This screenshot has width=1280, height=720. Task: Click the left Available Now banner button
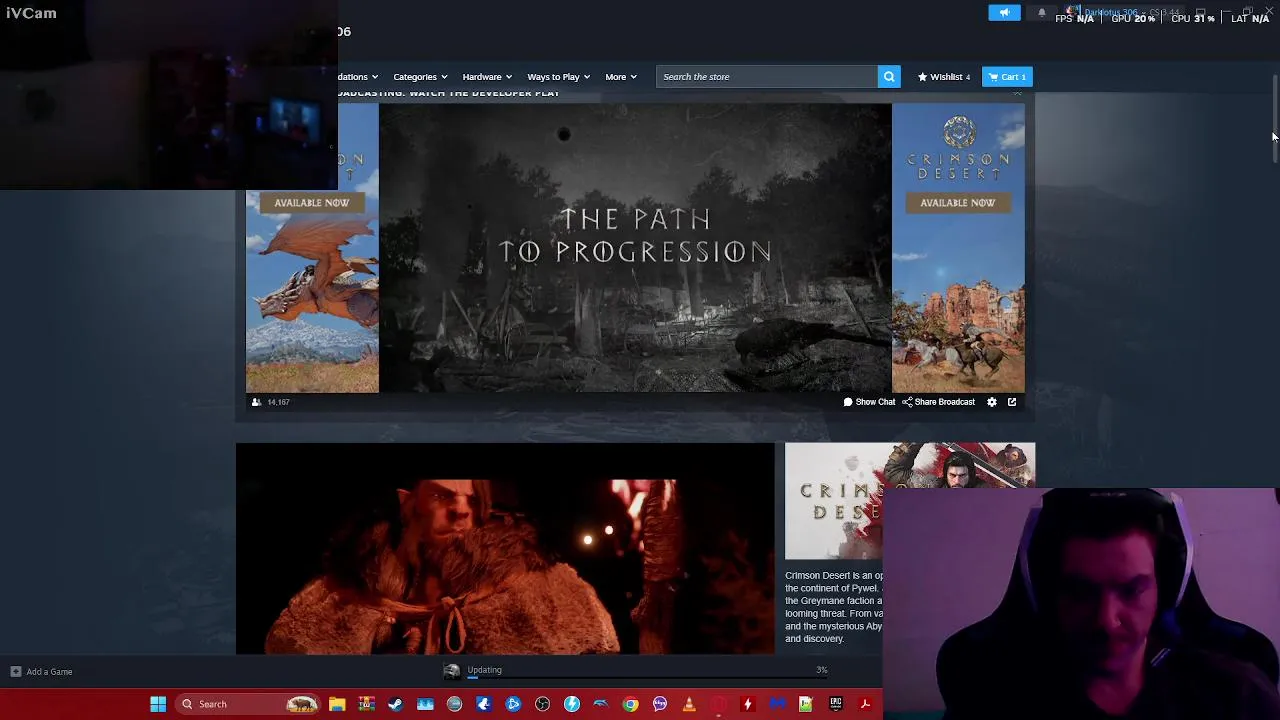tap(312, 203)
